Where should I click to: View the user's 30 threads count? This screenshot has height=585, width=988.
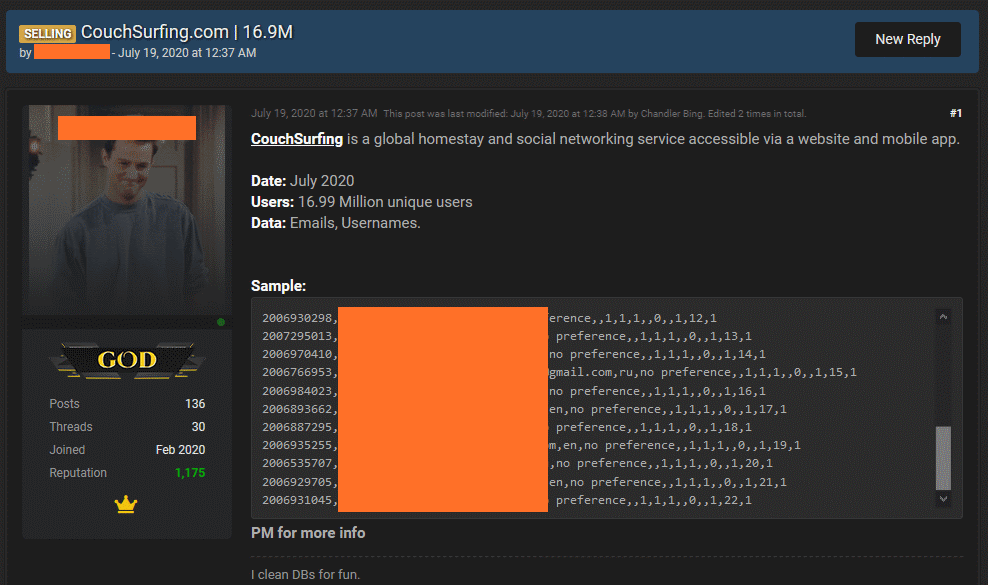197,427
